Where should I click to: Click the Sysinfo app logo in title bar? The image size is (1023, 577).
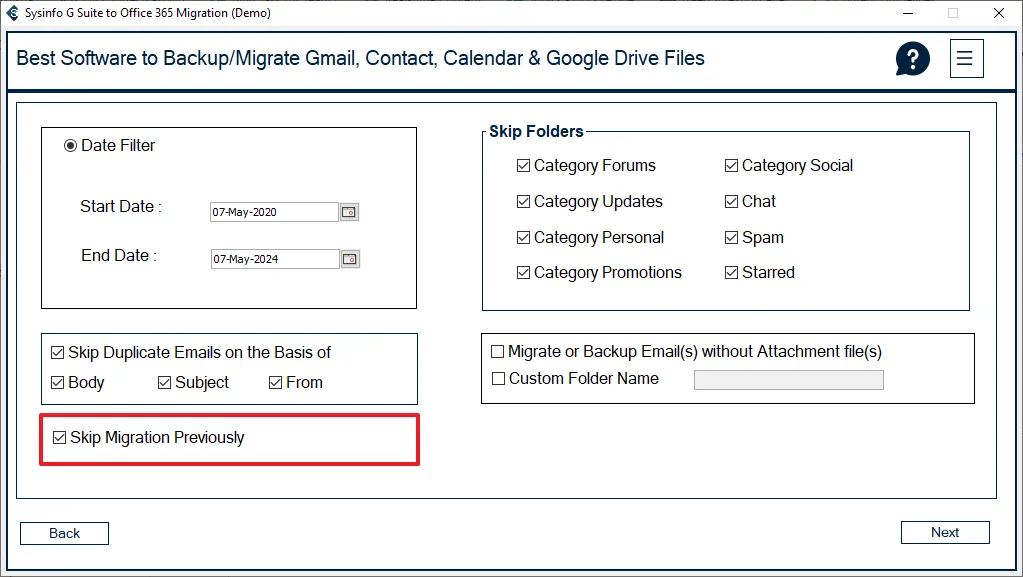12,12
